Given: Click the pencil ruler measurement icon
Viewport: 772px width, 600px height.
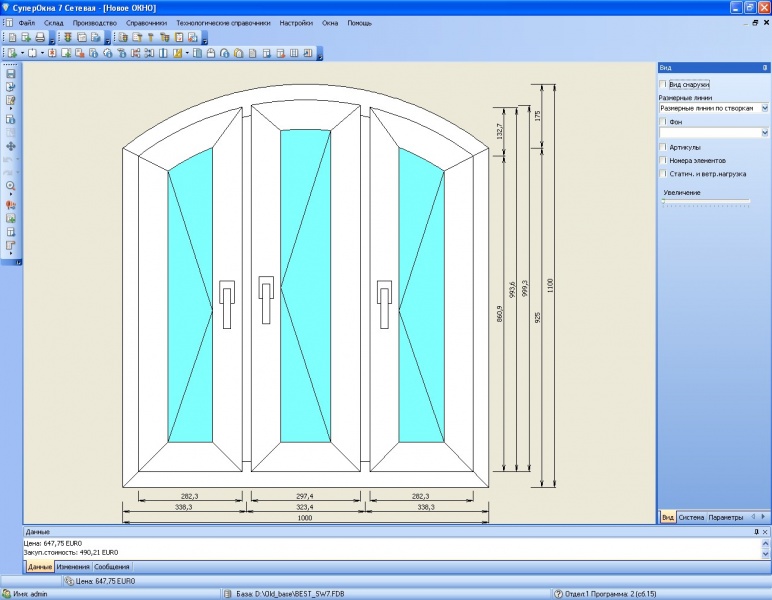Looking at the screenshot, I should coord(177,53).
